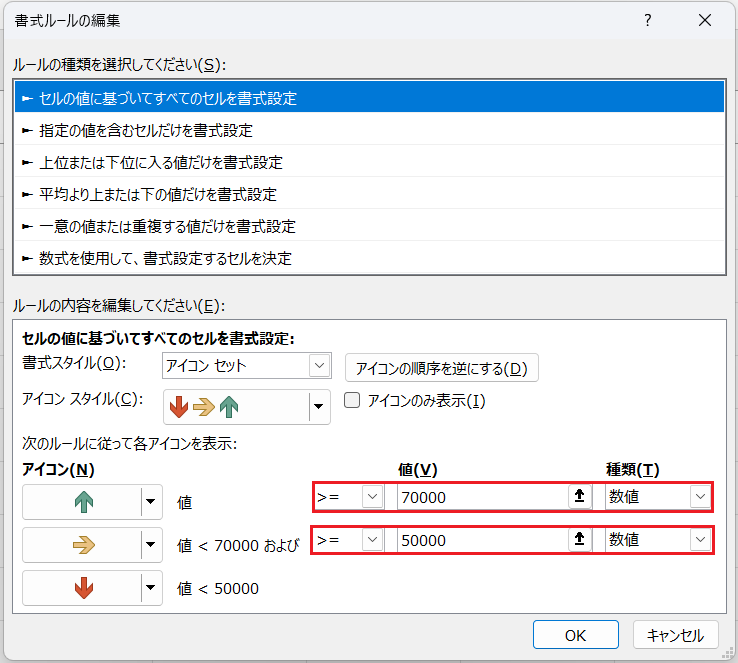The height and width of the screenshot is (663, 738).
Task: Click the OK button
Action: coord(576,635)
